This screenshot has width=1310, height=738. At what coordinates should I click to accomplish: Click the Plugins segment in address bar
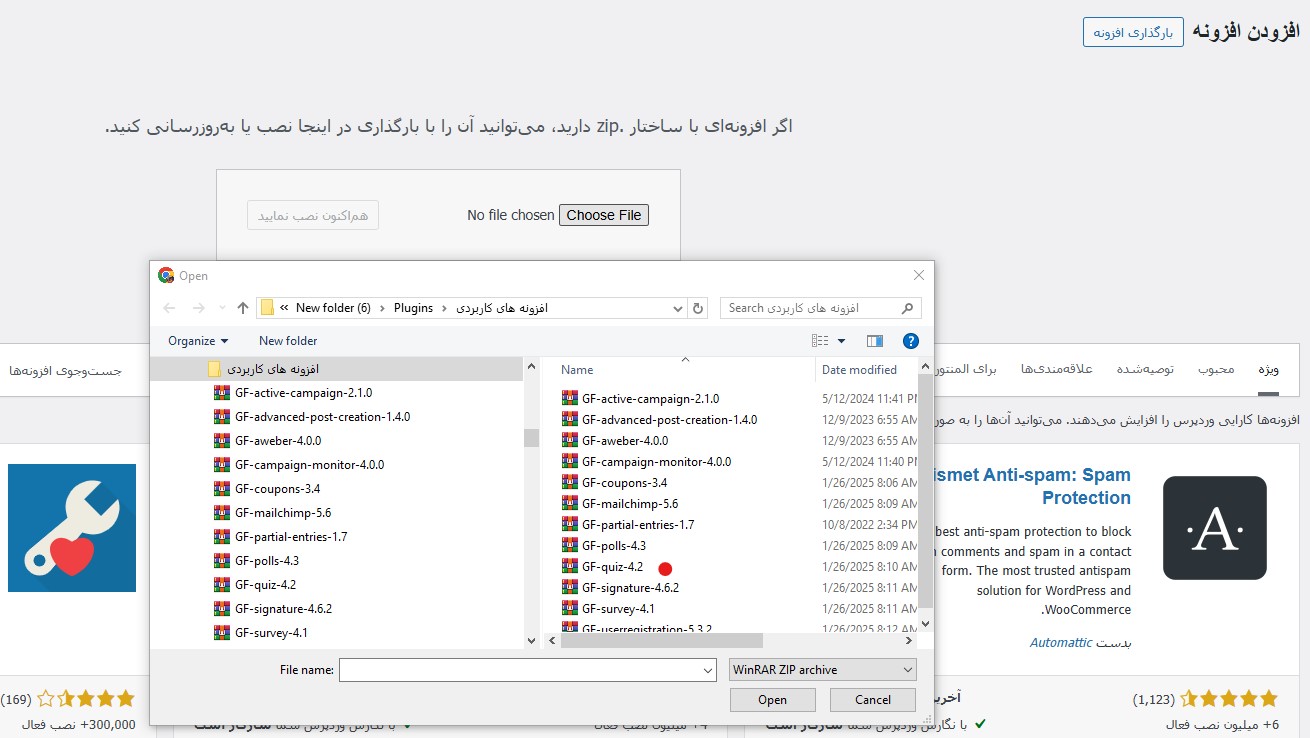pyautogui.click(x=413, y=308)
